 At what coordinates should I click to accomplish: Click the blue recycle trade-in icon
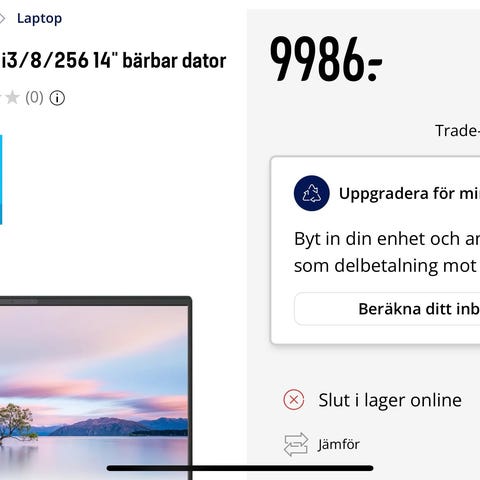(311, 193)
